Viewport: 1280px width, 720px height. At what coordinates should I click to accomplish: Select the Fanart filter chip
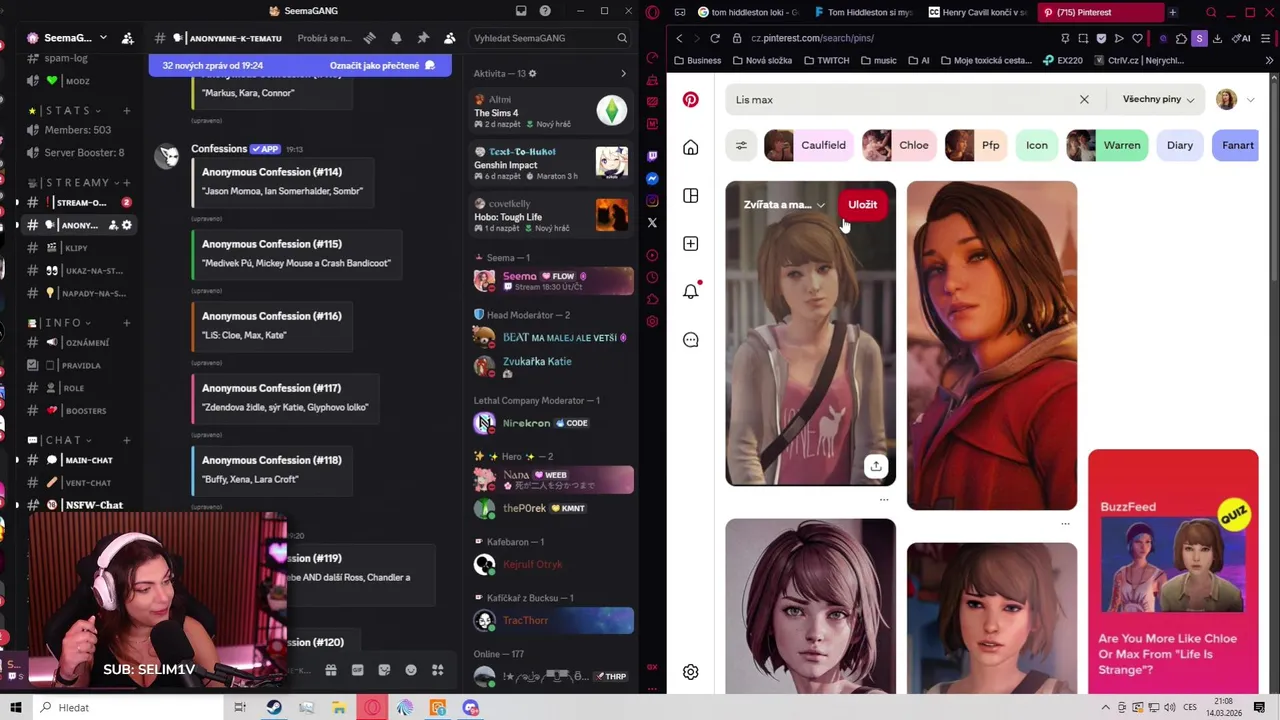tap(1237, 145)
